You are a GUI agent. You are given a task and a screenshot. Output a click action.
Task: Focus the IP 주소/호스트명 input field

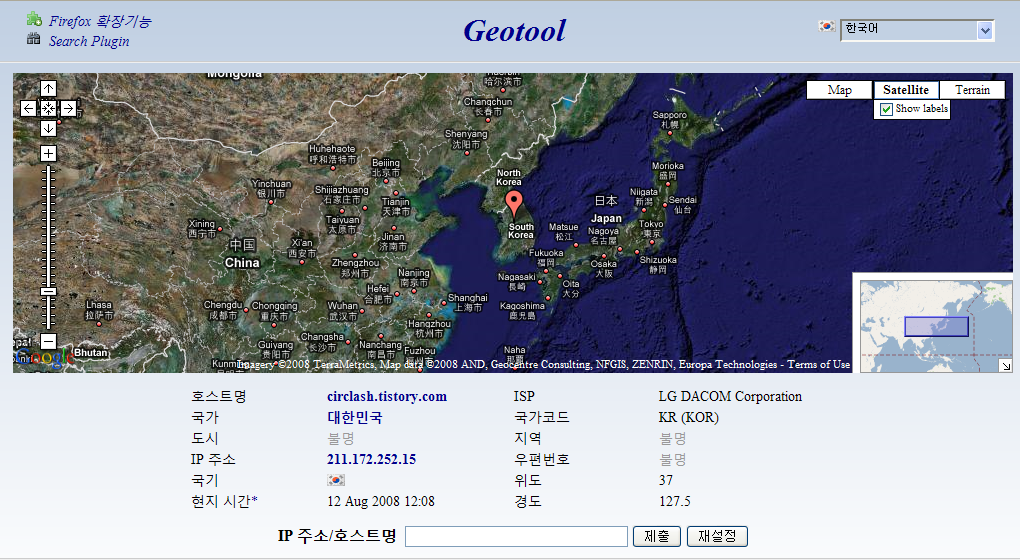517,537
